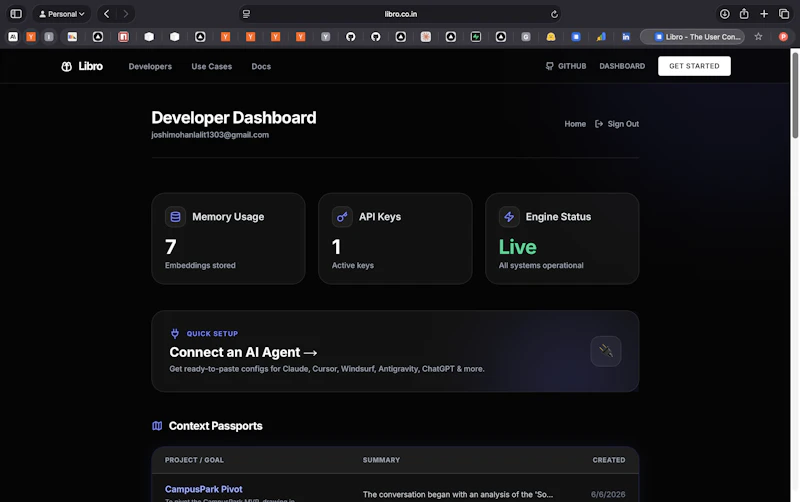Open the Developers nav menu
This screenshot has height=502, width=800.
click(x=150, y=66)
